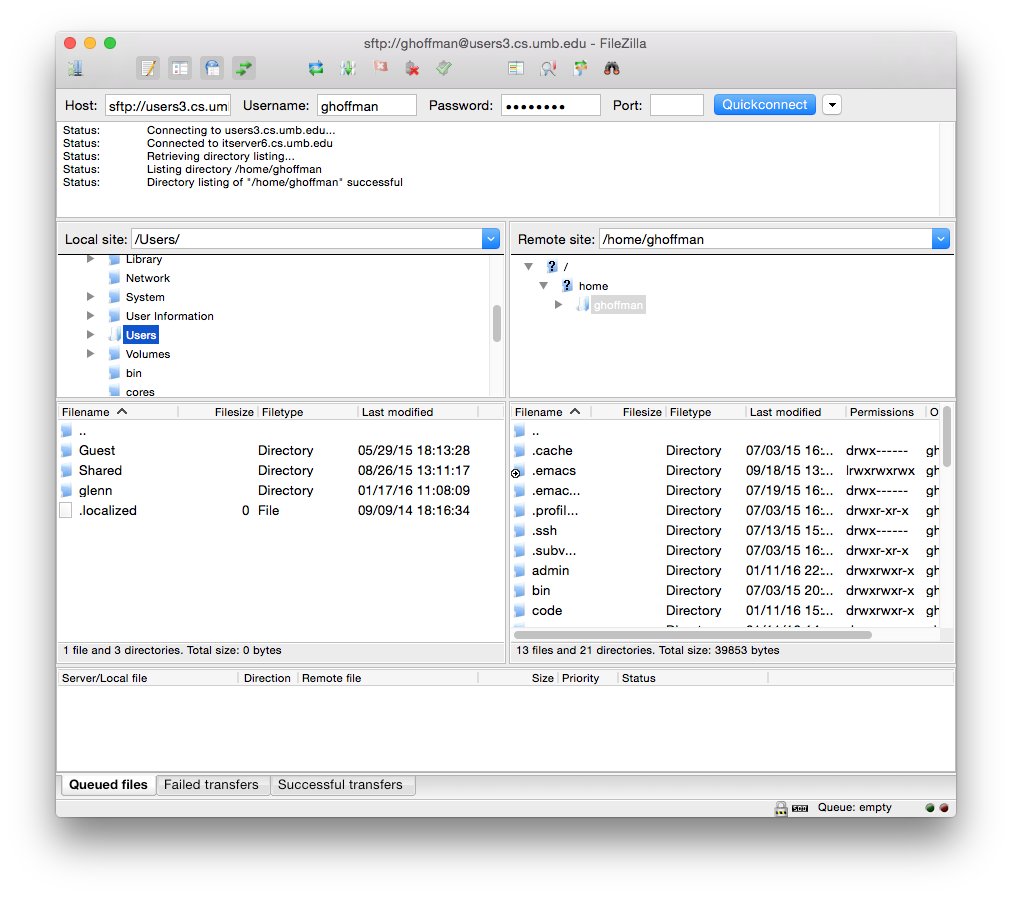Click the Username input field

[x=367, y=105]
